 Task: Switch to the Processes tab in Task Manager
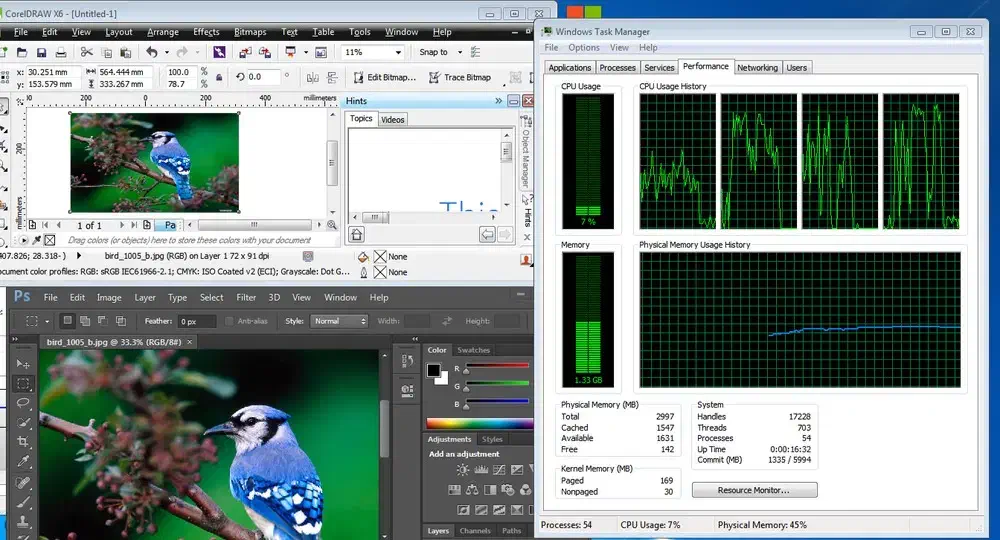coord(617,67)
